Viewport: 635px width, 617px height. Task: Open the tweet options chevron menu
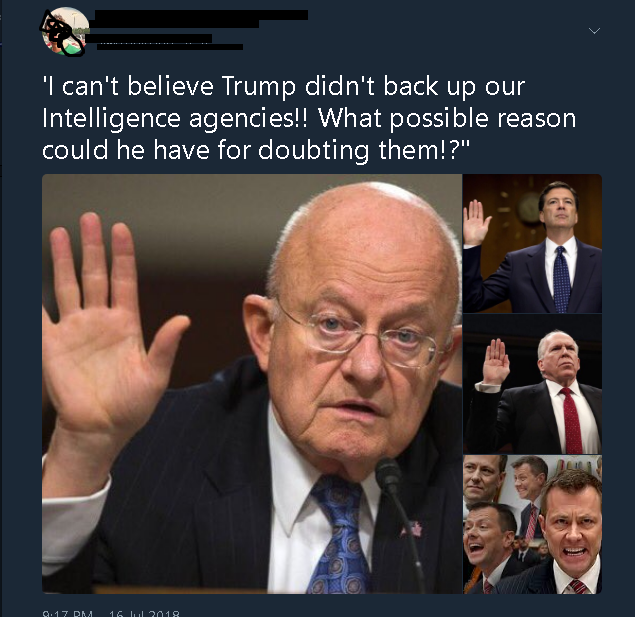(594, 31)
